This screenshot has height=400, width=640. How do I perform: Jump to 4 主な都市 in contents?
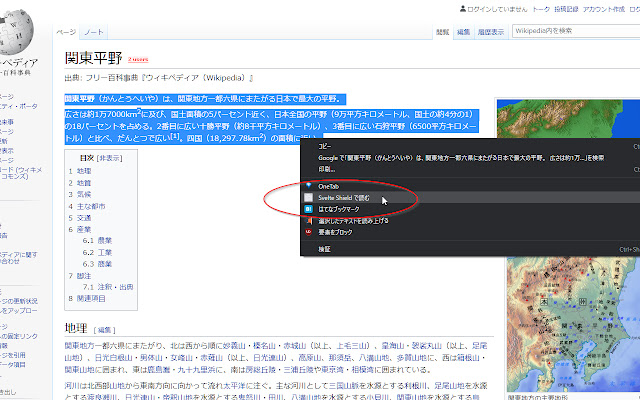click(x=87, y=207)
